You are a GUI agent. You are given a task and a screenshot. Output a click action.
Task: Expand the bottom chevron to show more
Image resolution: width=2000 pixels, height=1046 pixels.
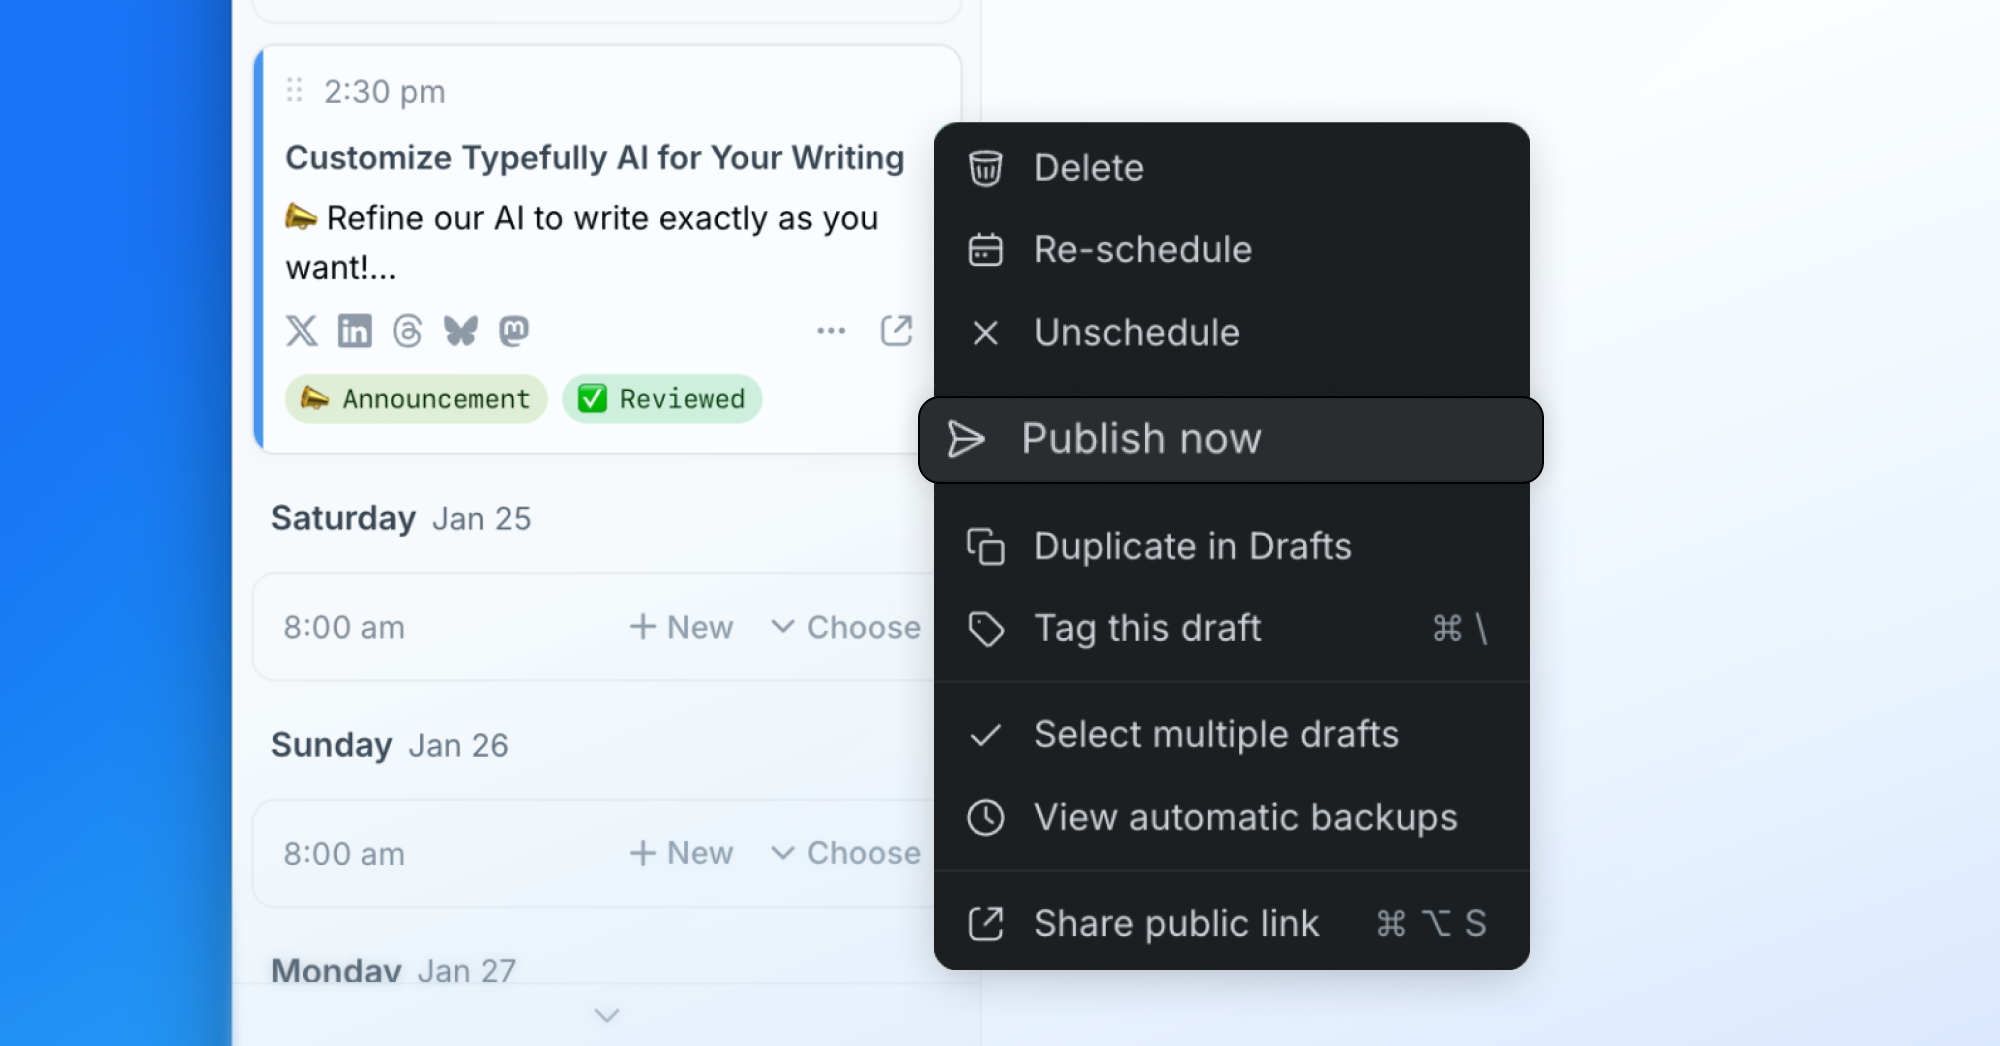(607, 1016)
